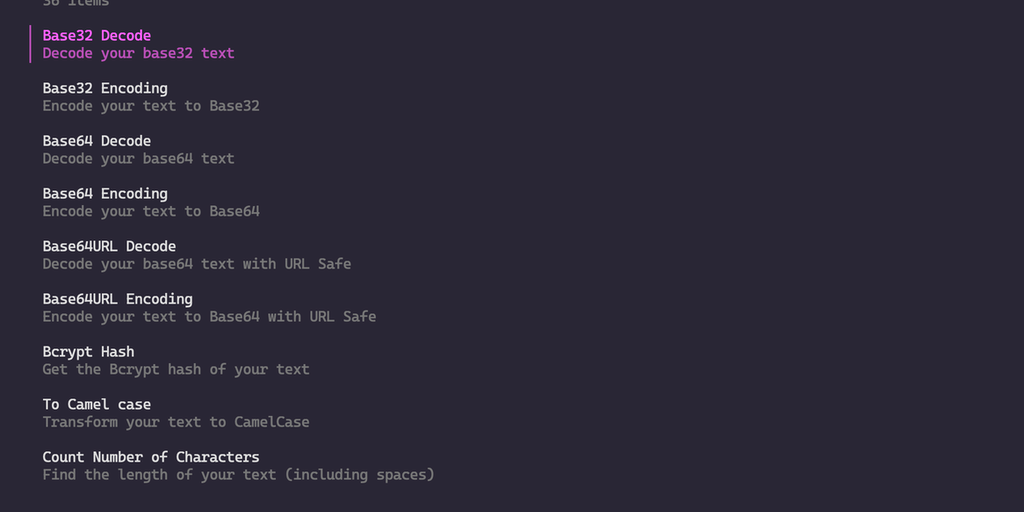Click "Encode your text to Base32" description
The height and width of the screenshot is (512, 1024).
(x=151, y=106)
